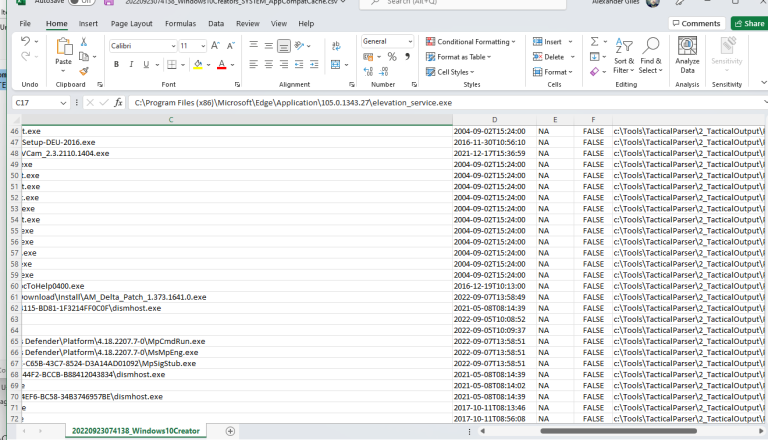Click the Copy icon

click(84, 56)
